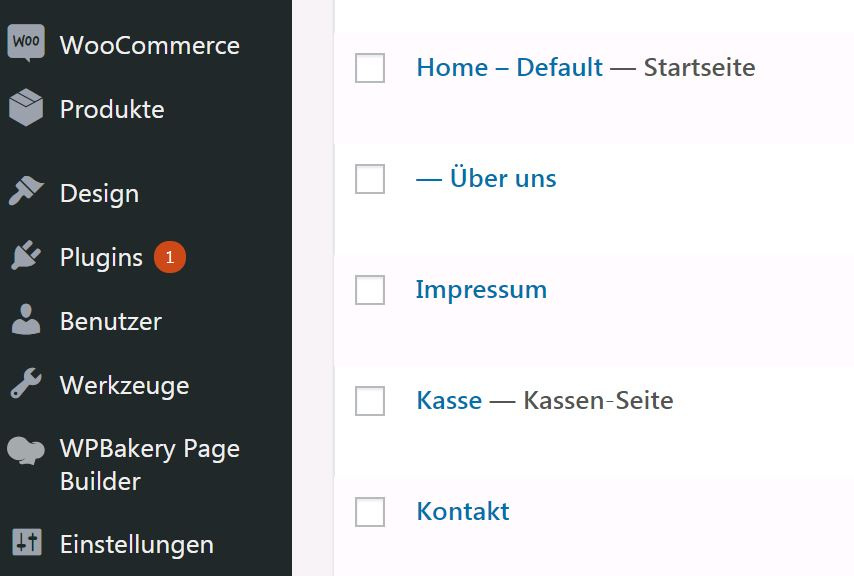Check the Home – Default page checkbox
This screenshot has height=576, width=854.
[370, 68]
